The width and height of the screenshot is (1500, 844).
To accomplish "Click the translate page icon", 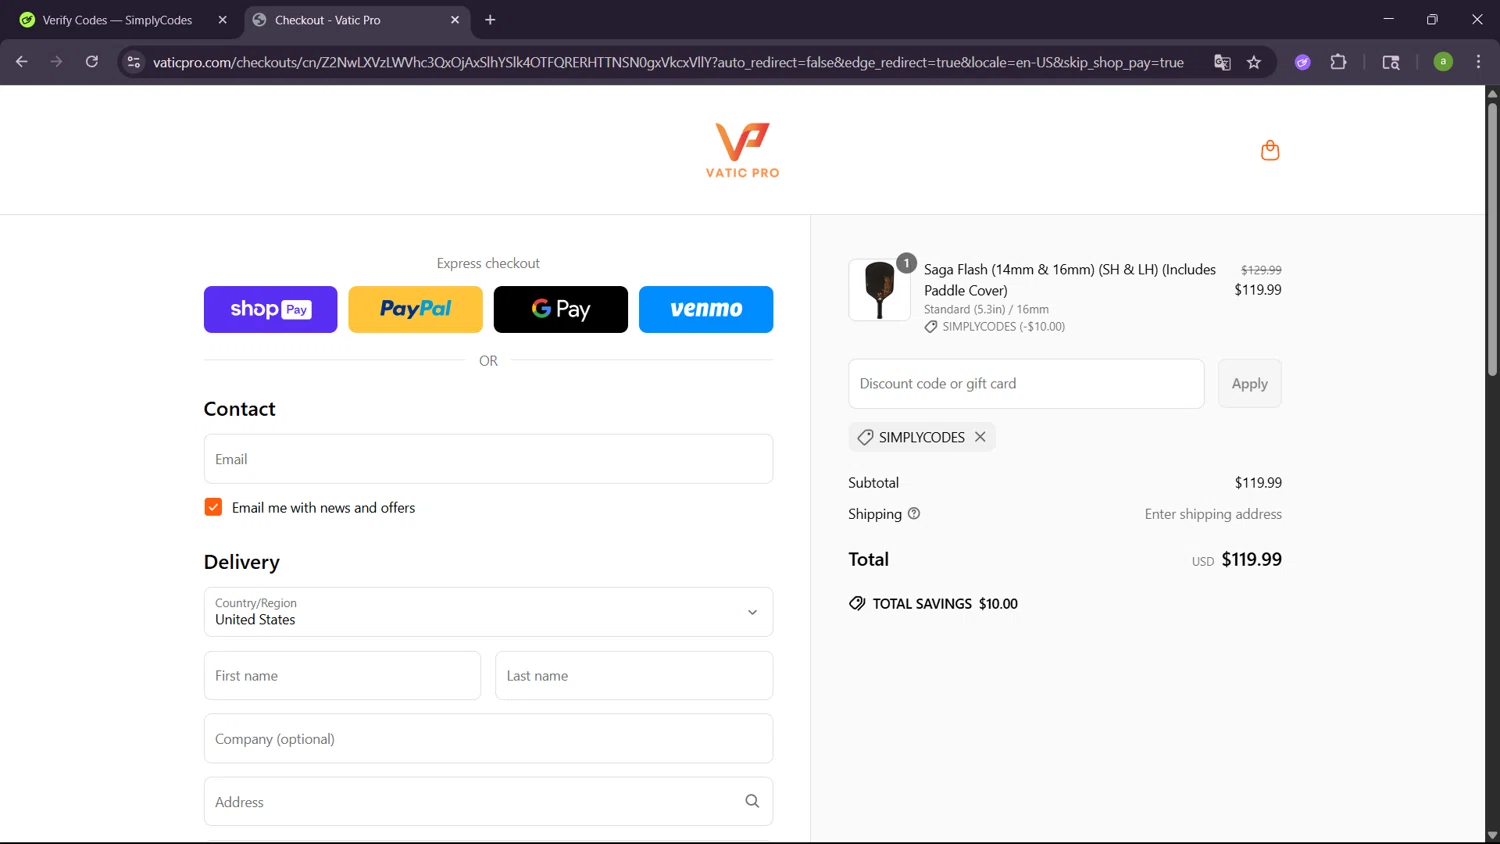I will (1222, 62).
